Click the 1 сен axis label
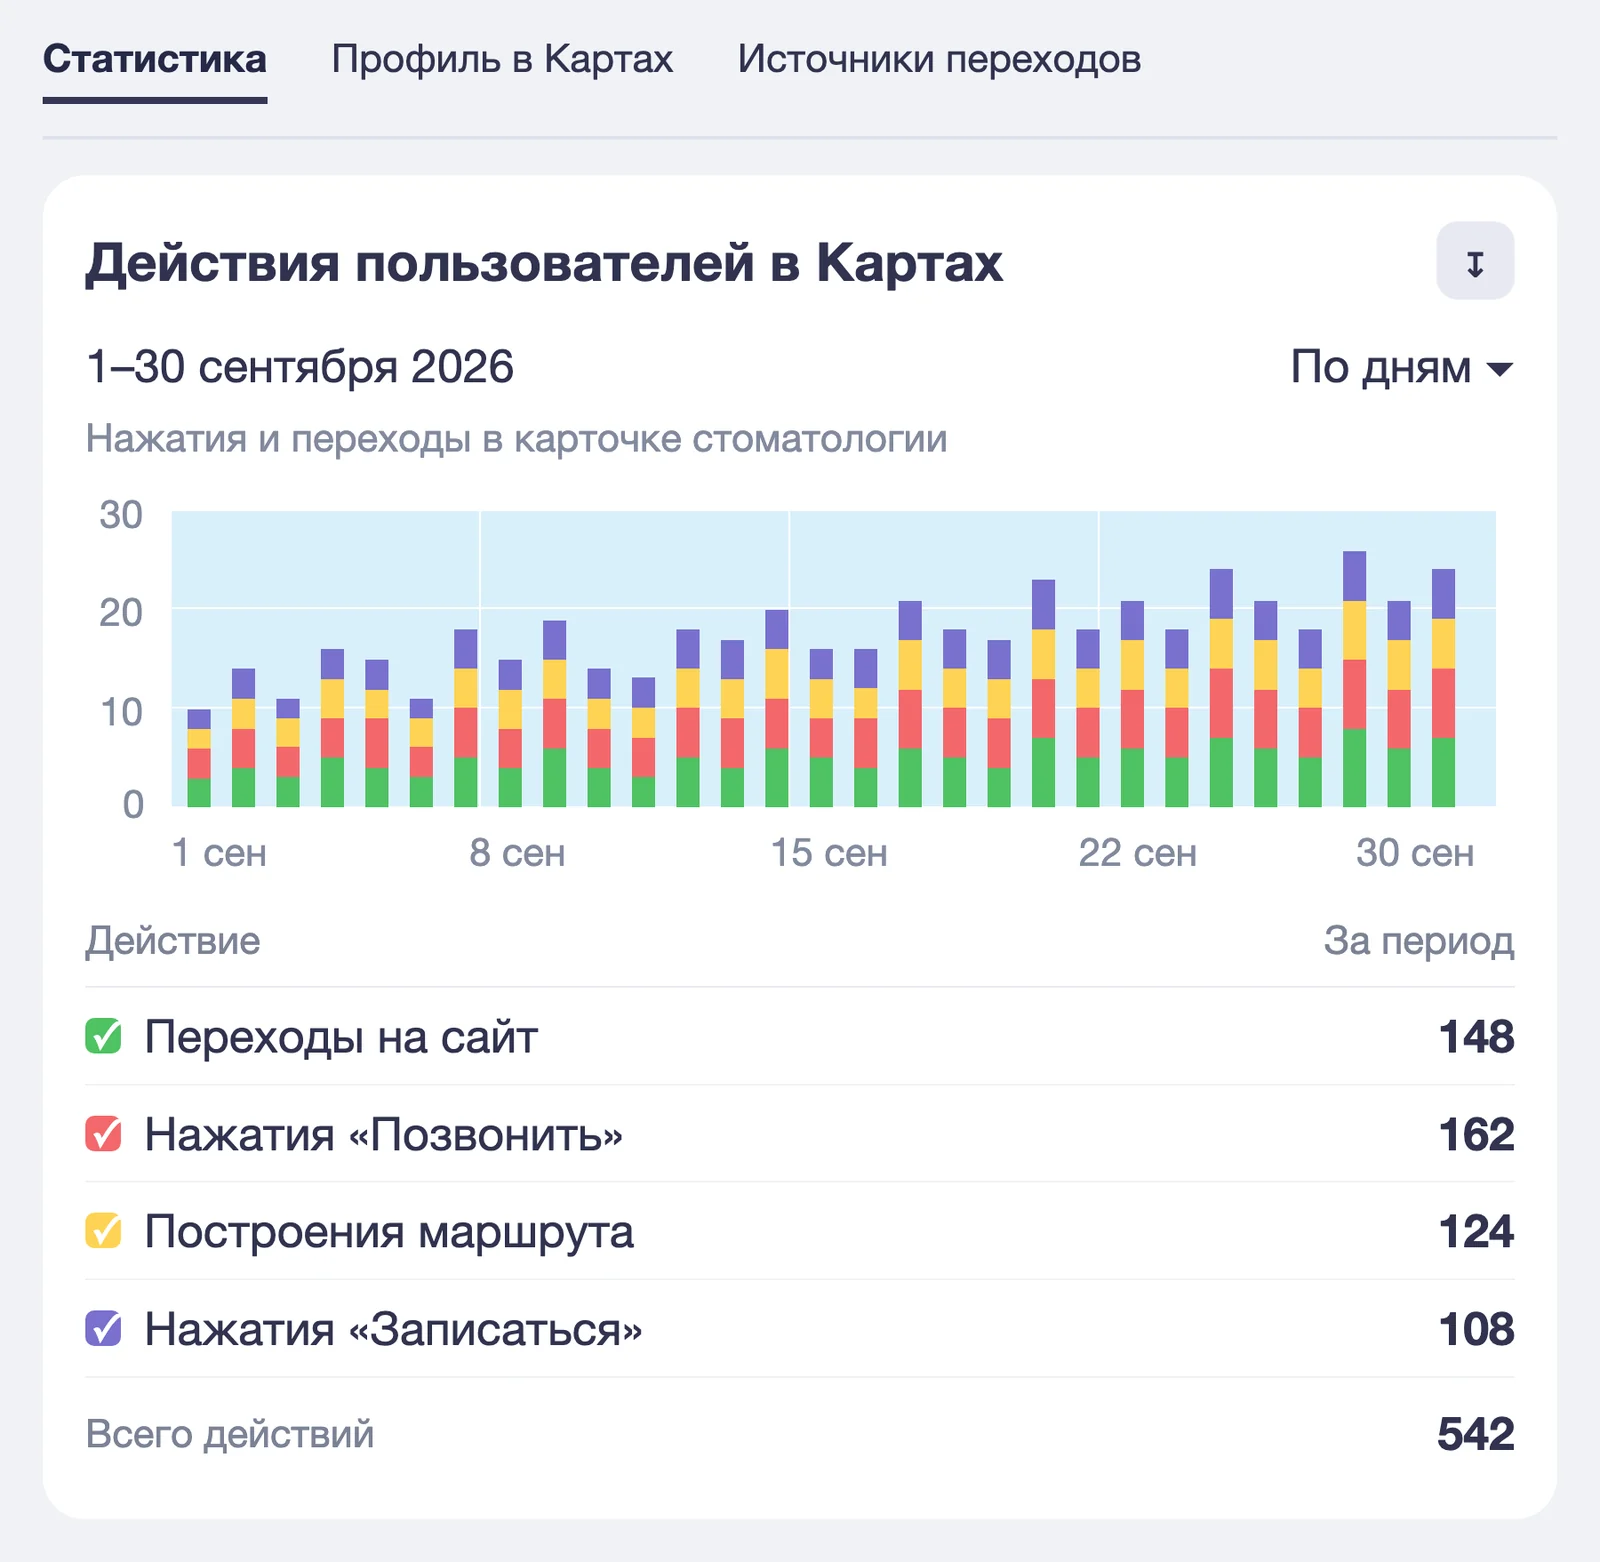The height and width of the screenshot is (1562, 1600). 219,853
